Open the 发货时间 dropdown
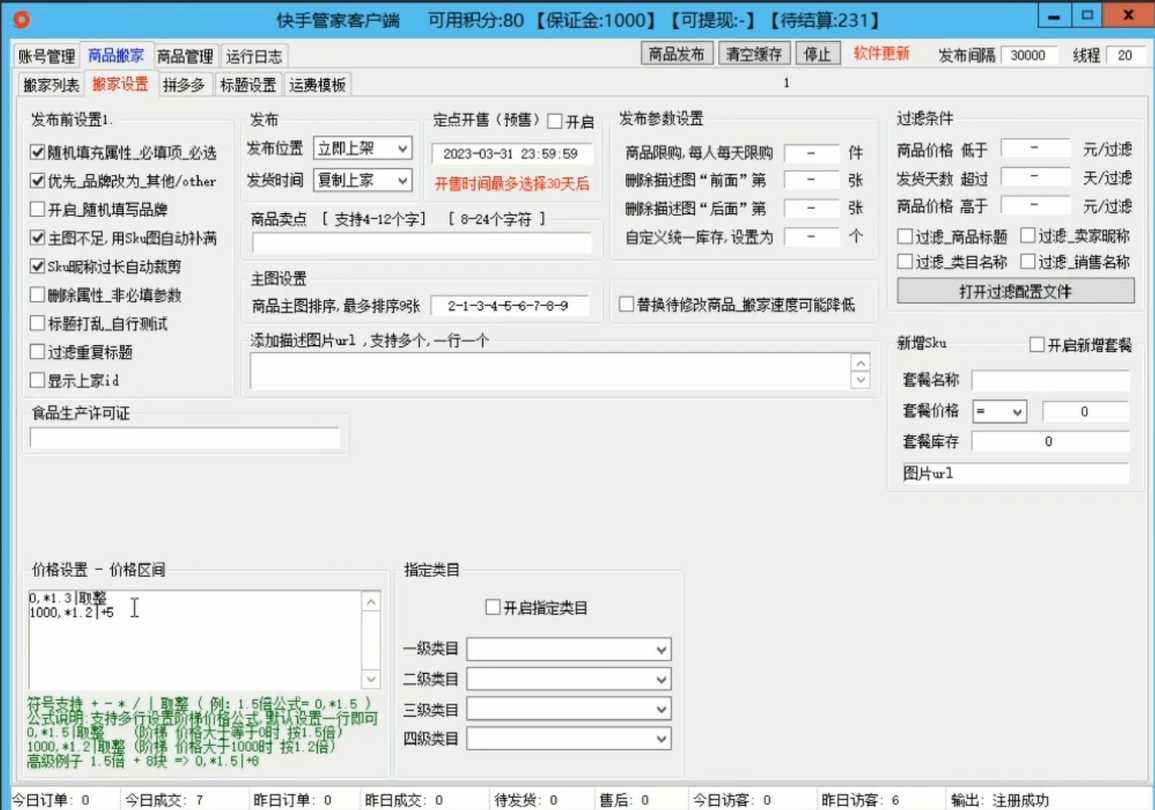 coord(362,180)
